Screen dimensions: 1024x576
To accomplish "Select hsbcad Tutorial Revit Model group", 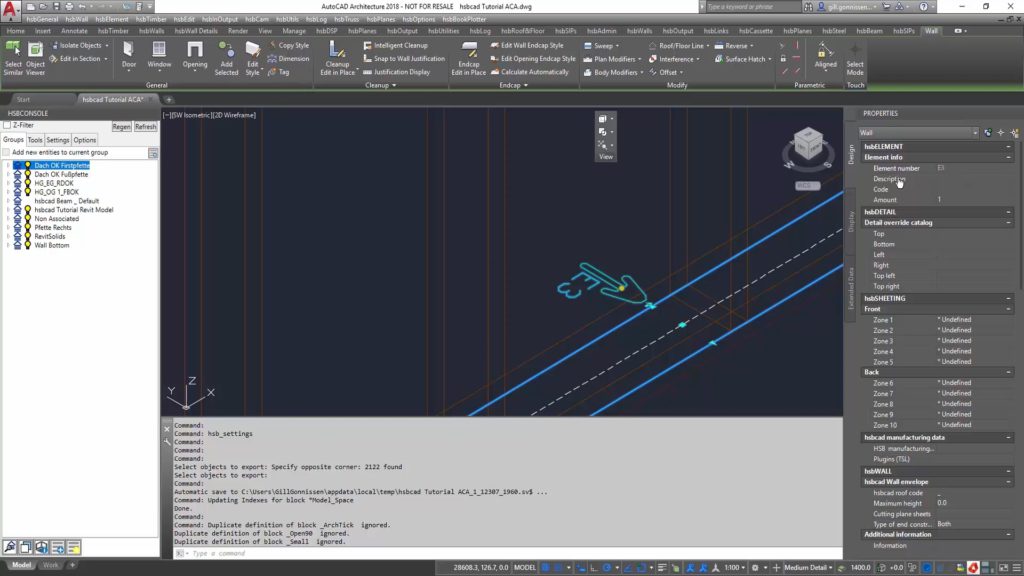I will (74, 210).
